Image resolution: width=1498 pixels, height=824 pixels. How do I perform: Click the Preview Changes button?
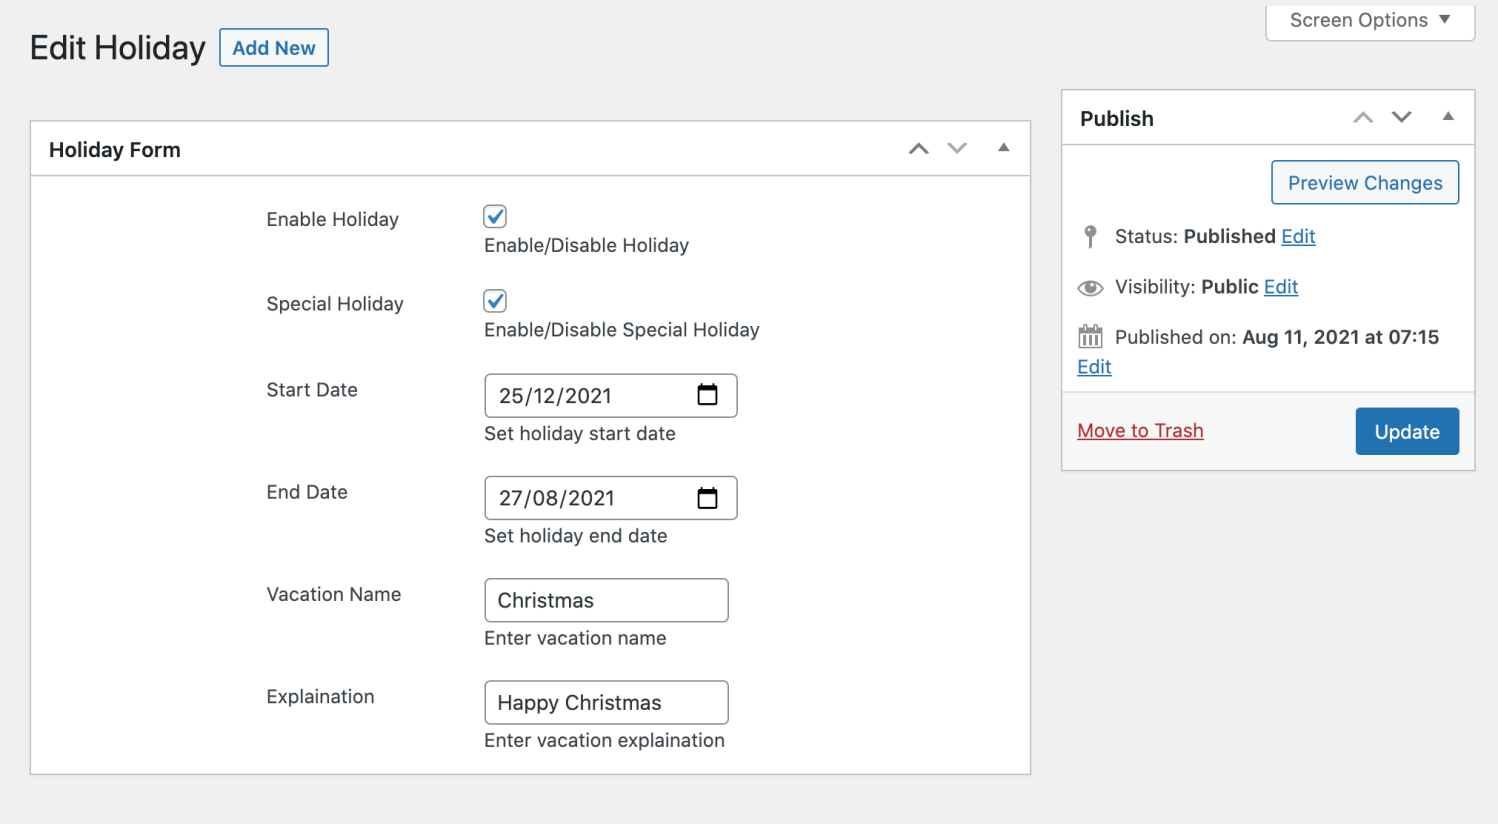pyautogui.click(x=1364, y=182)
